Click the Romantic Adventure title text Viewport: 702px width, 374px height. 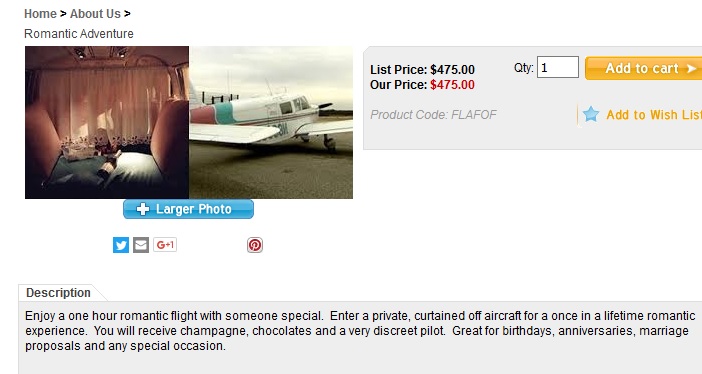[x=79, y=34]
